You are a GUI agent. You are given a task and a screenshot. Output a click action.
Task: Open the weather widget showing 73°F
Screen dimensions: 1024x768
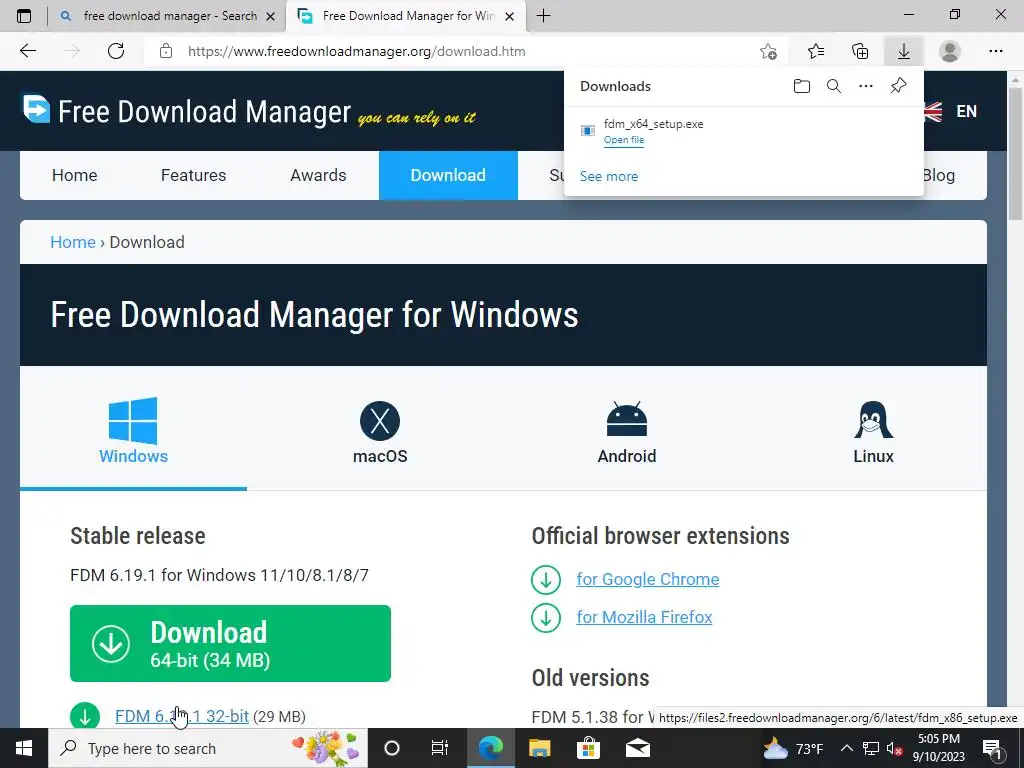click(x=793, y=748)
